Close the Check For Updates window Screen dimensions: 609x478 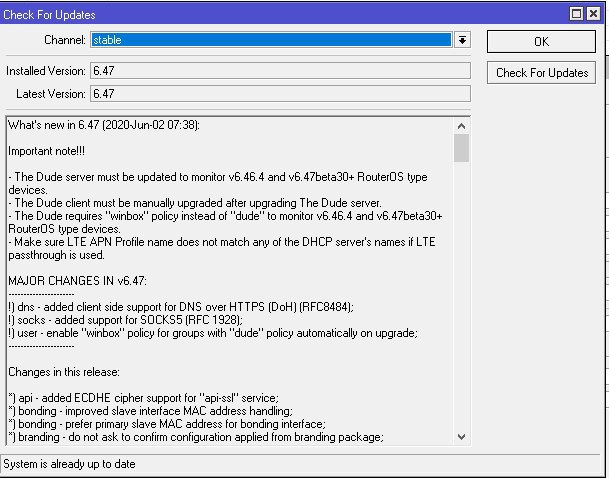click(593, 14)
